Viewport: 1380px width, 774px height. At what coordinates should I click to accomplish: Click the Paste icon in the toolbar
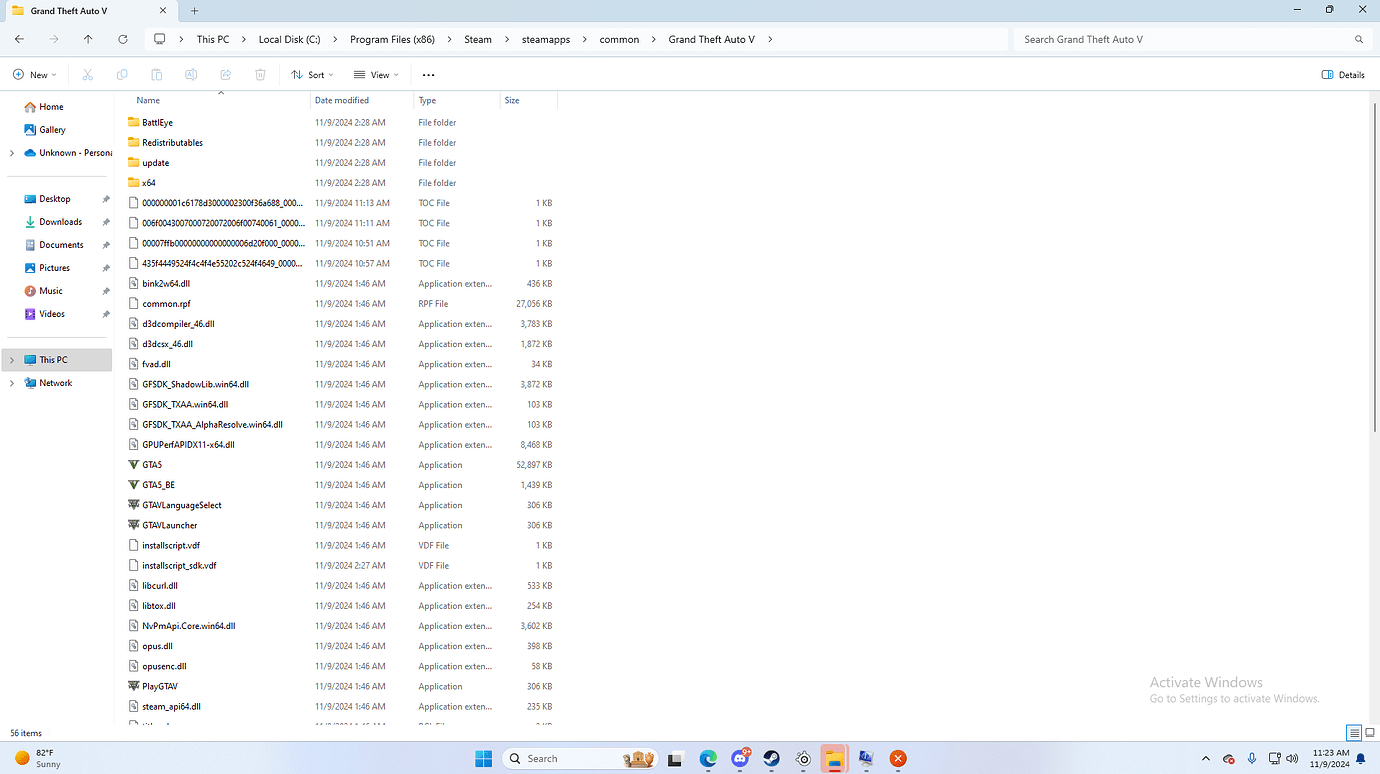pos(156,74)
